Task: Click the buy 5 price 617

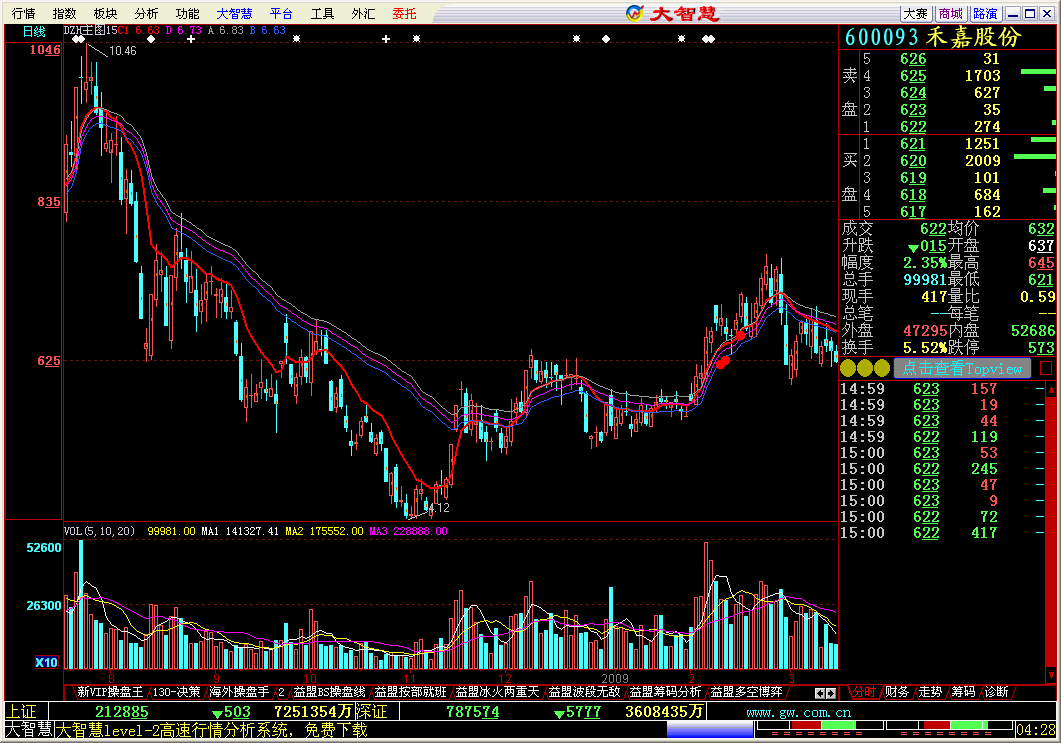Action: pos(913,212)
